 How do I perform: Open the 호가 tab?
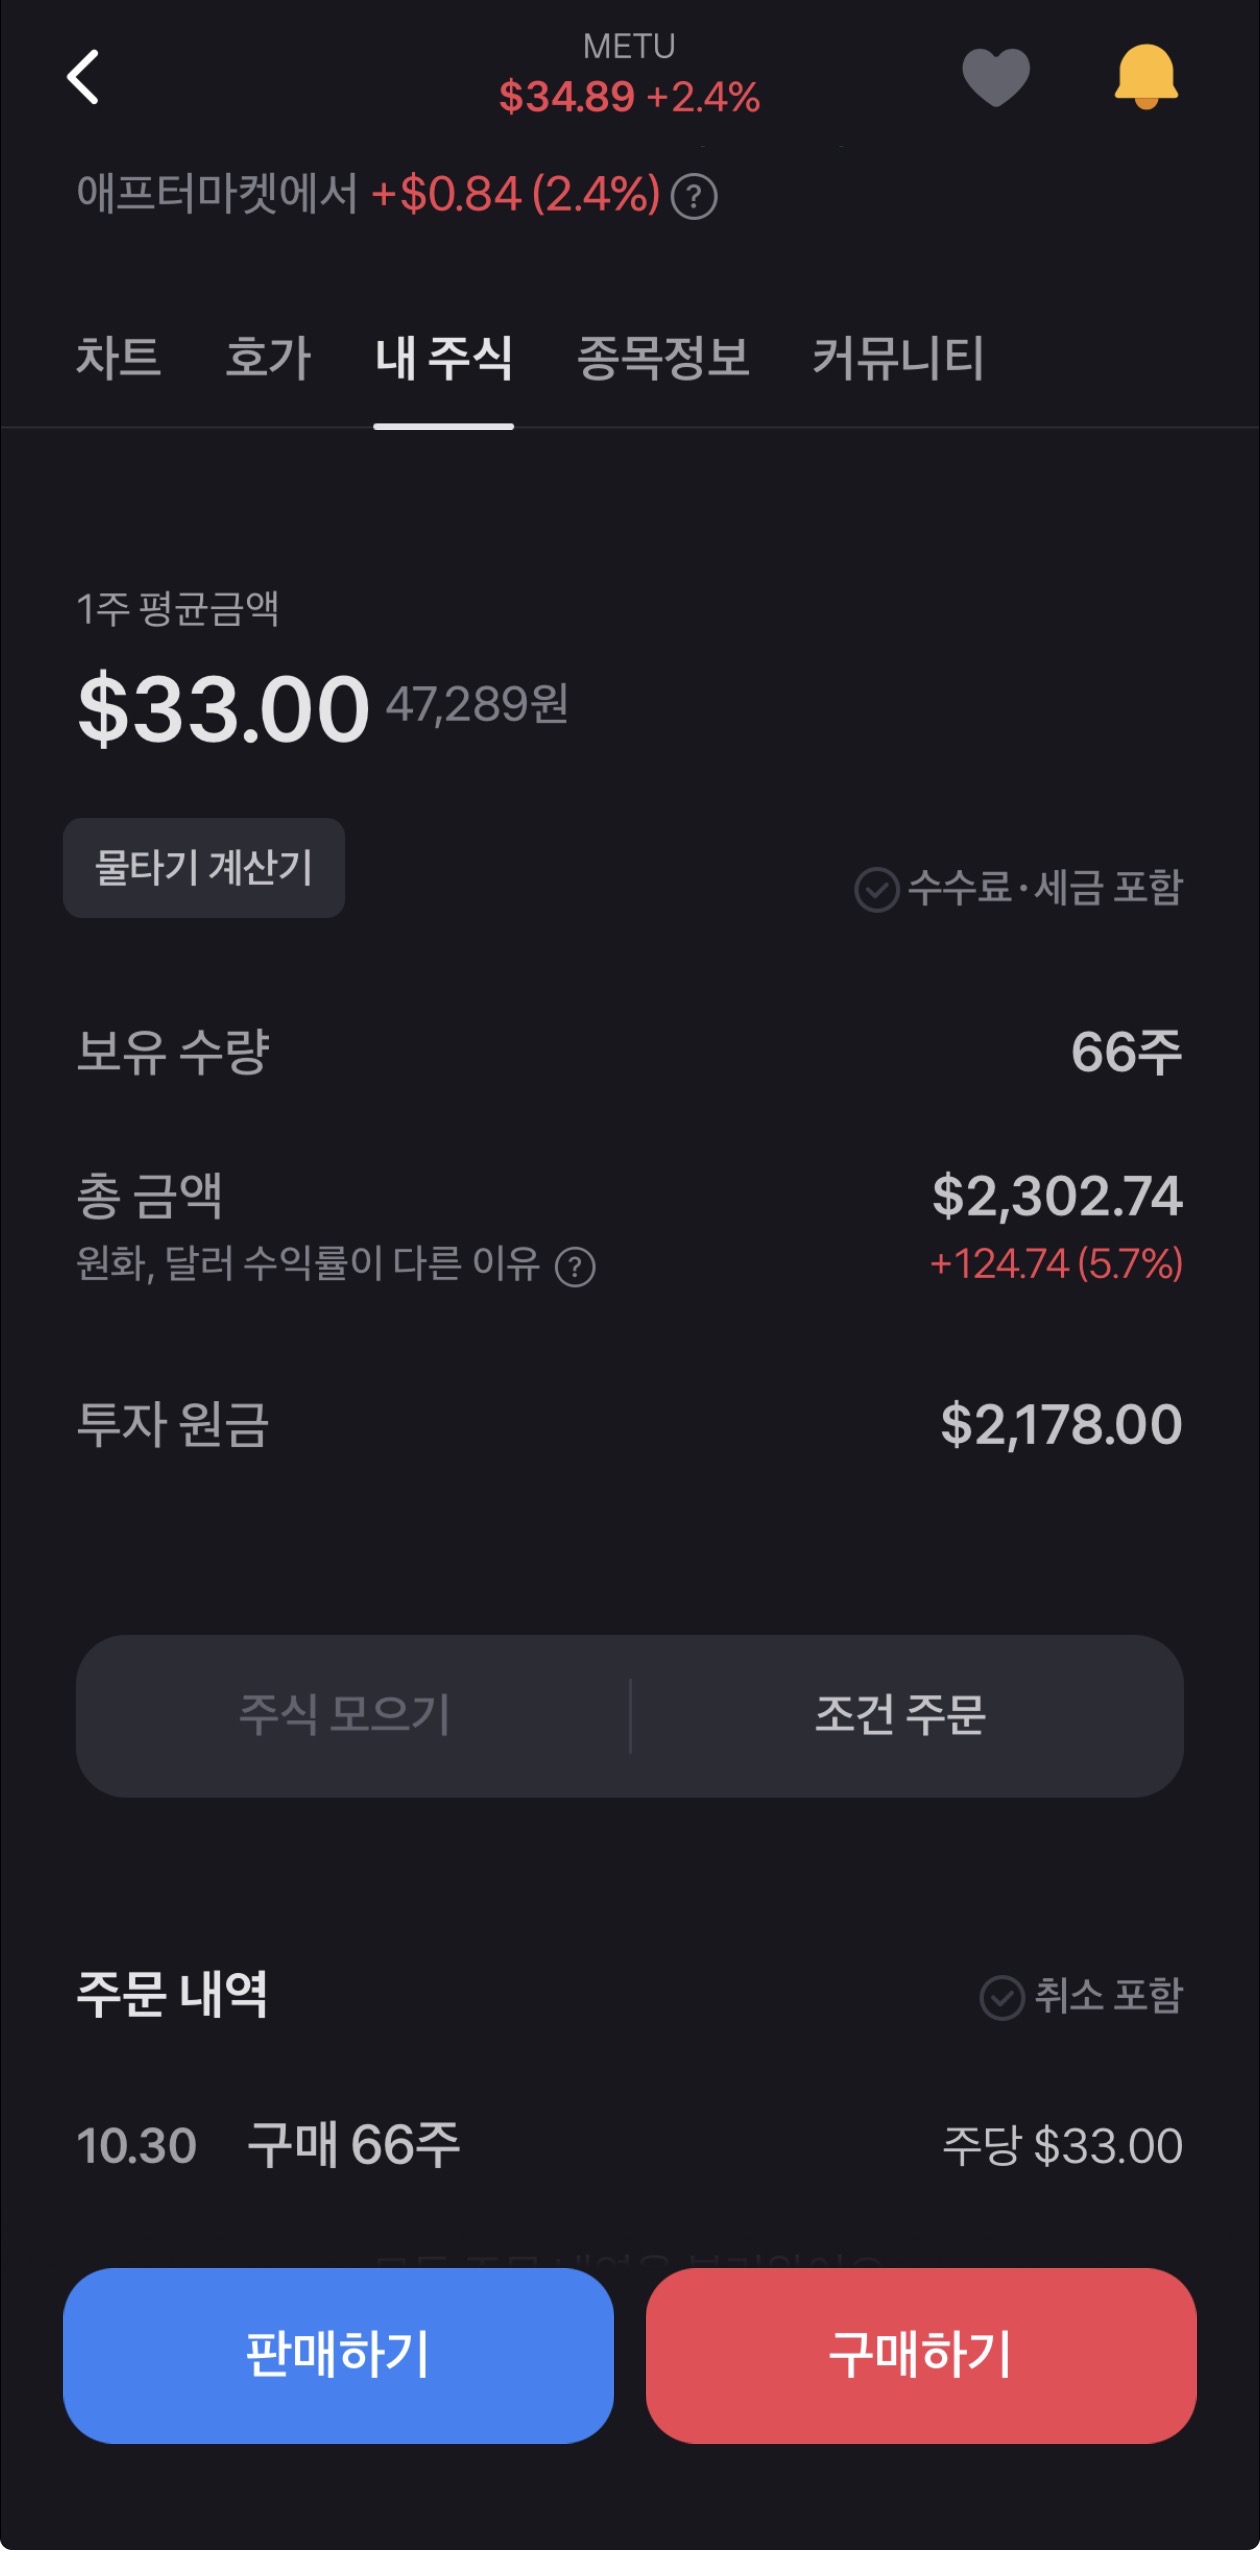click(268, 358)
